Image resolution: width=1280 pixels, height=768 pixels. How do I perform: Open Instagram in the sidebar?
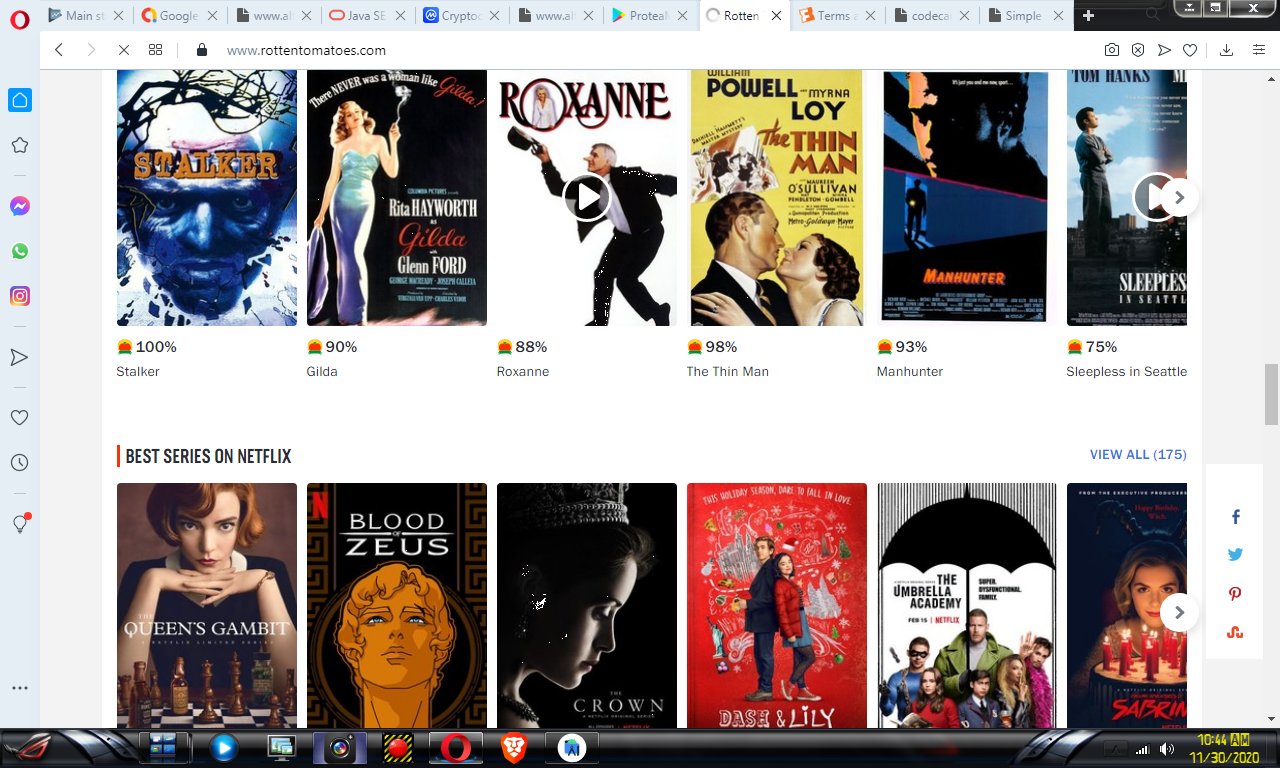(x=20, y=296)
